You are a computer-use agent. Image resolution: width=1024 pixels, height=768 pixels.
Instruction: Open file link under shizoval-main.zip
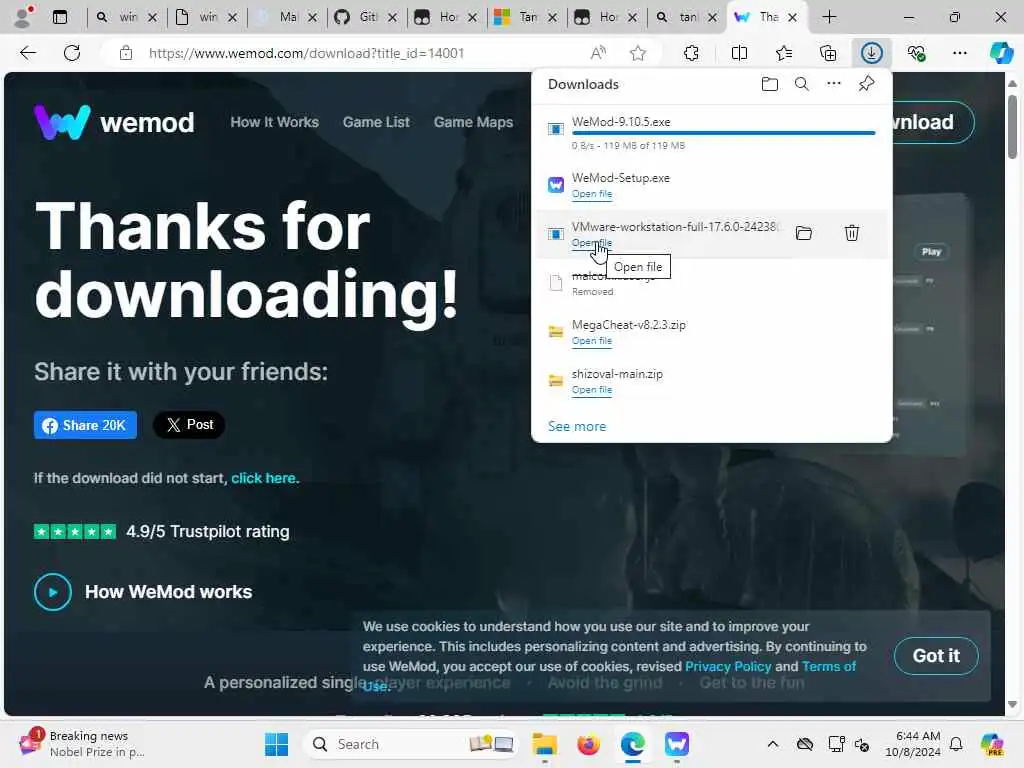tap(592, 390)
